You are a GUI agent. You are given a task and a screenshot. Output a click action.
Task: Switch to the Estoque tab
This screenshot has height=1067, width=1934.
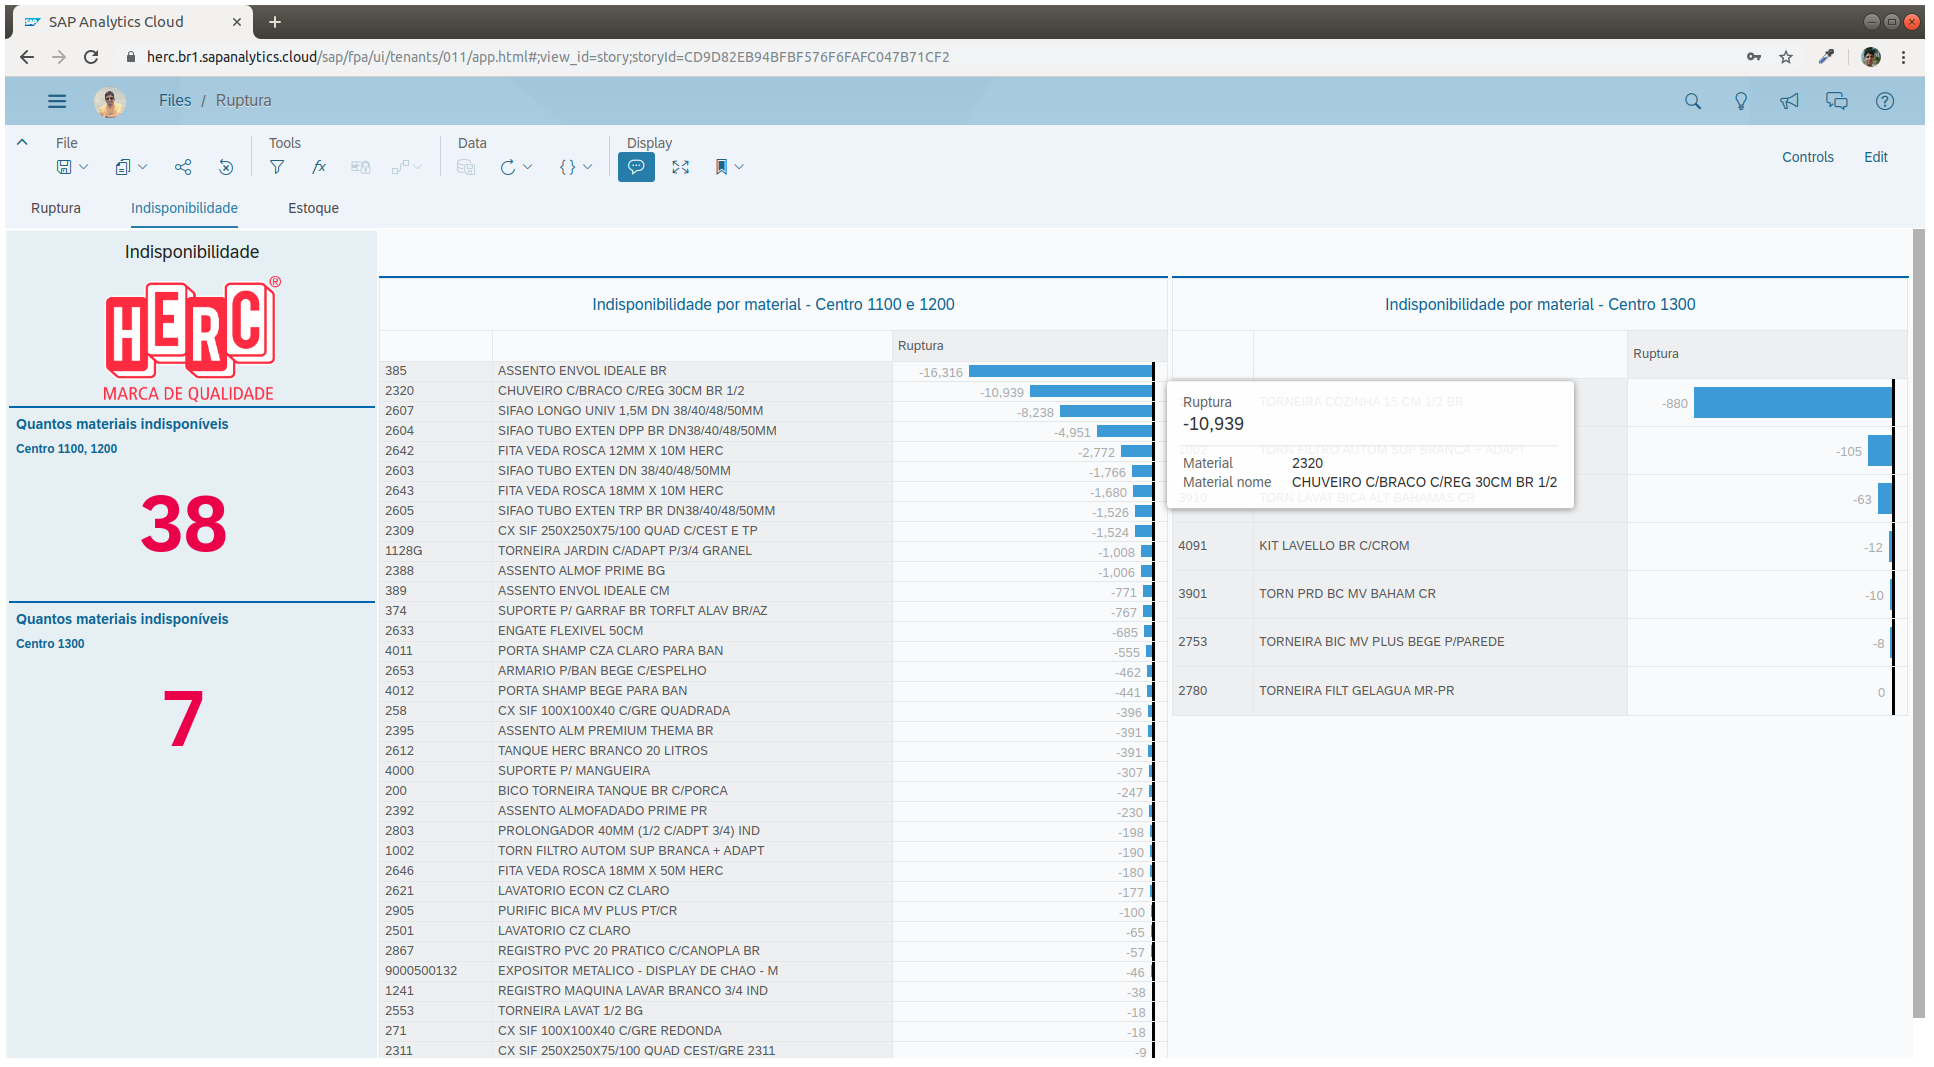click(313, 208)
